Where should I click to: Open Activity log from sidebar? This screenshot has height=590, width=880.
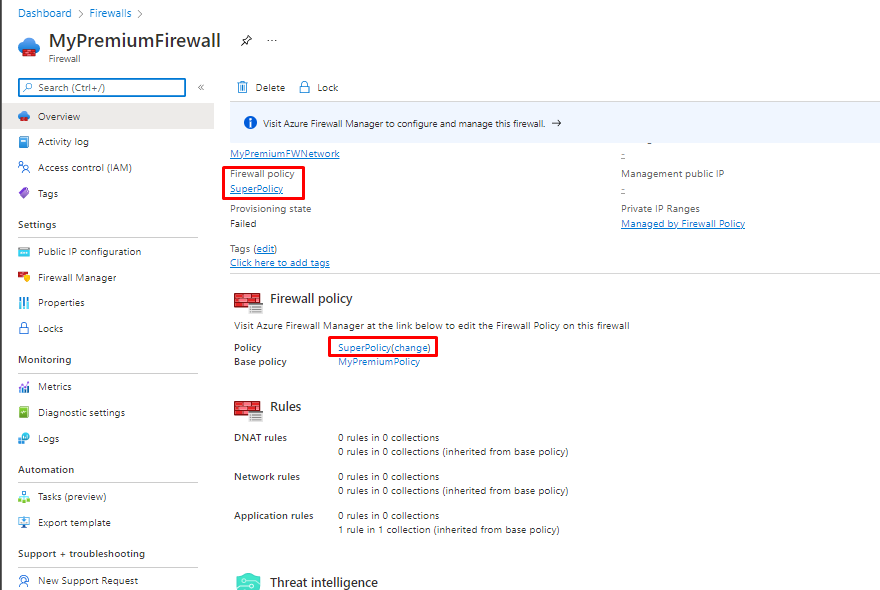pyautogui.click(x=63, y=142)
